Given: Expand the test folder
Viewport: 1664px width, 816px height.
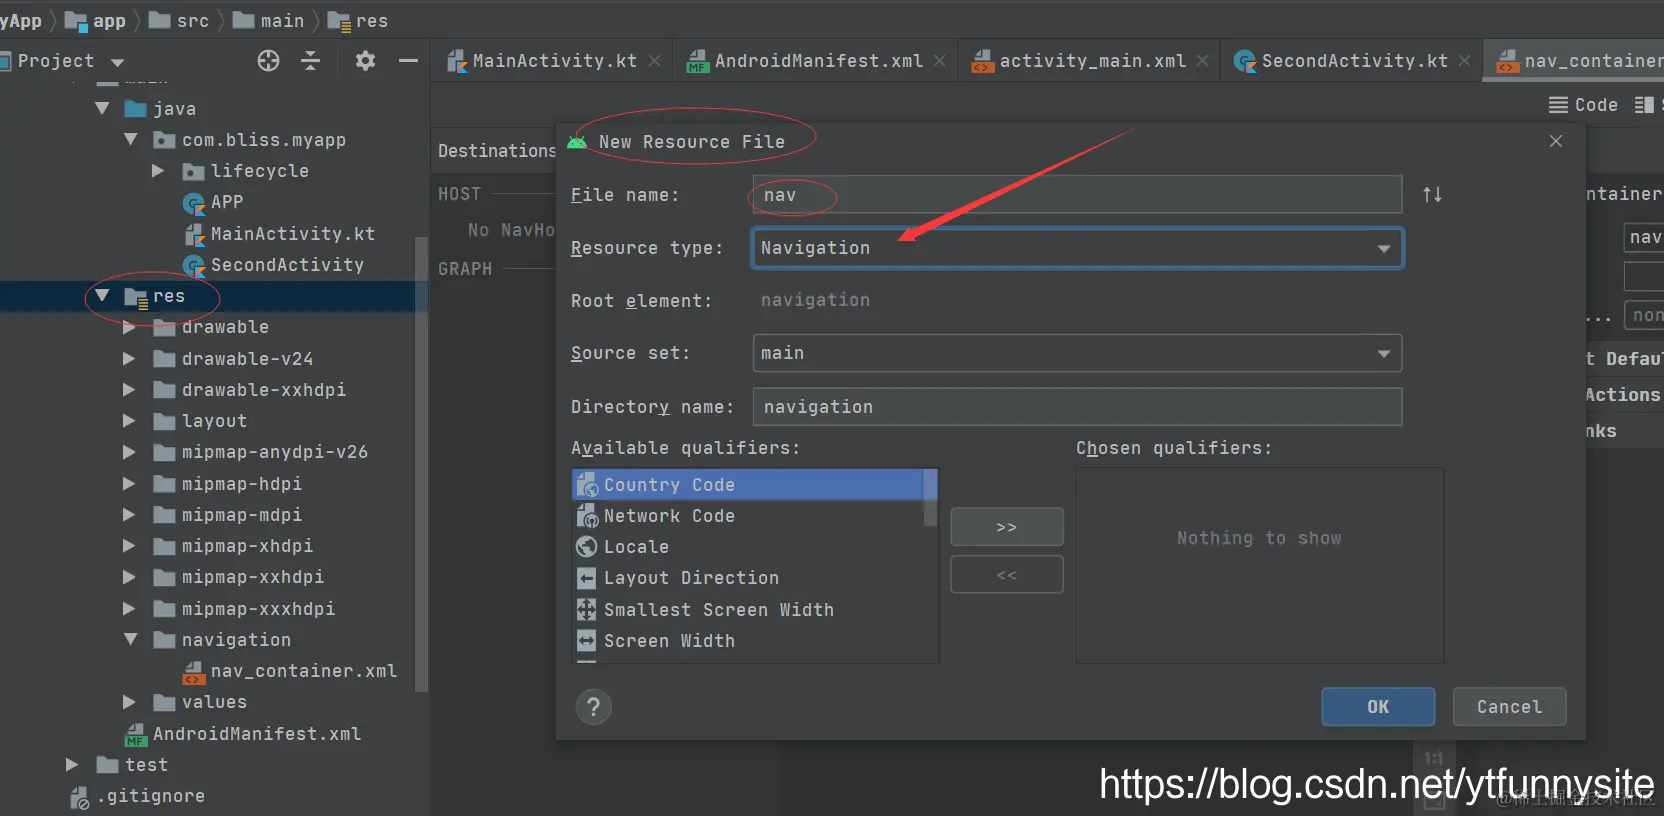Looking at the screenshot, I should 72,764.
